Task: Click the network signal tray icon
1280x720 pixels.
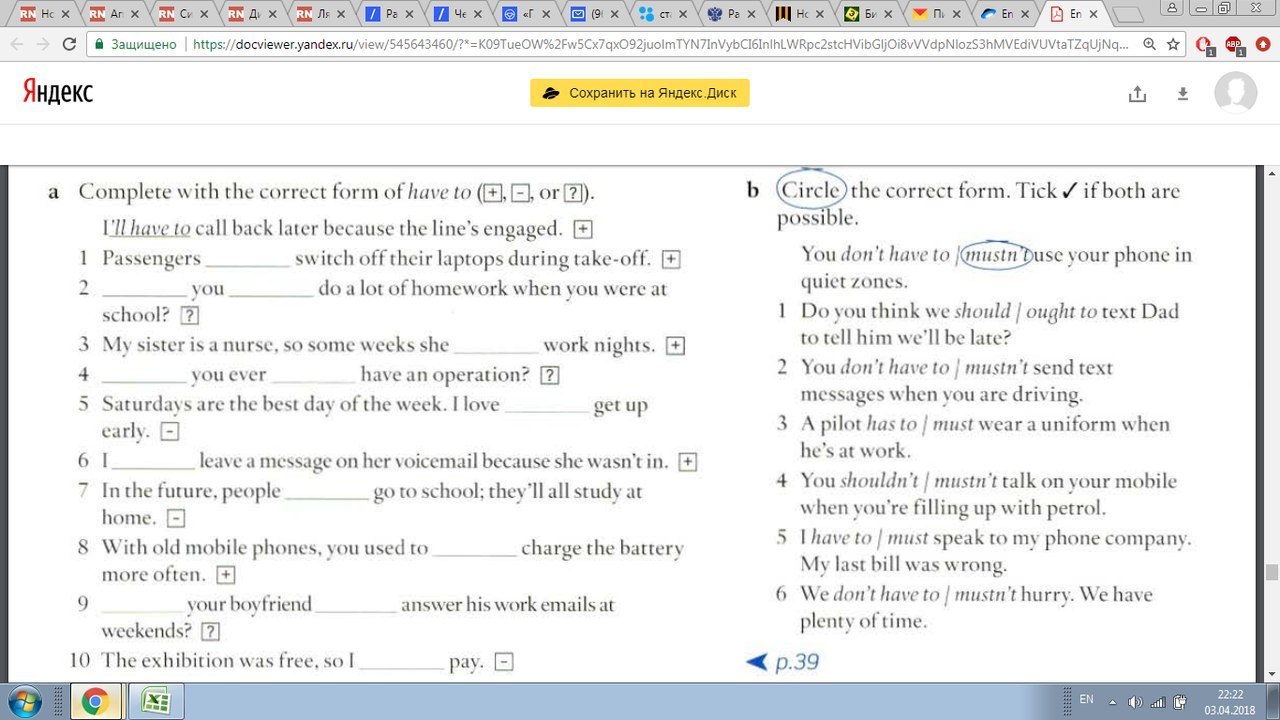Action: pos(1158,701)
